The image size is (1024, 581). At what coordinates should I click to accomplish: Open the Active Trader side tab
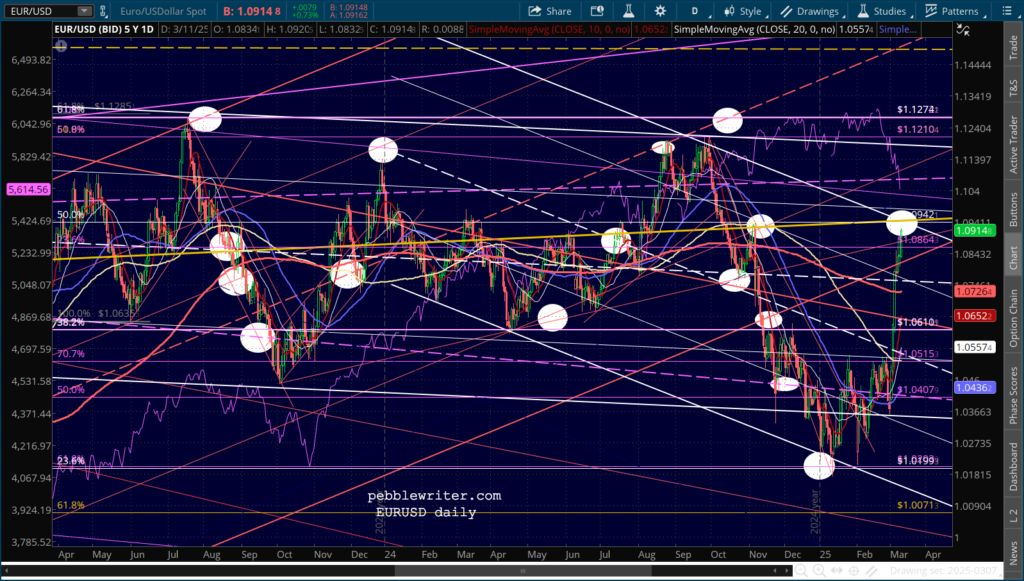(1013, 144)
